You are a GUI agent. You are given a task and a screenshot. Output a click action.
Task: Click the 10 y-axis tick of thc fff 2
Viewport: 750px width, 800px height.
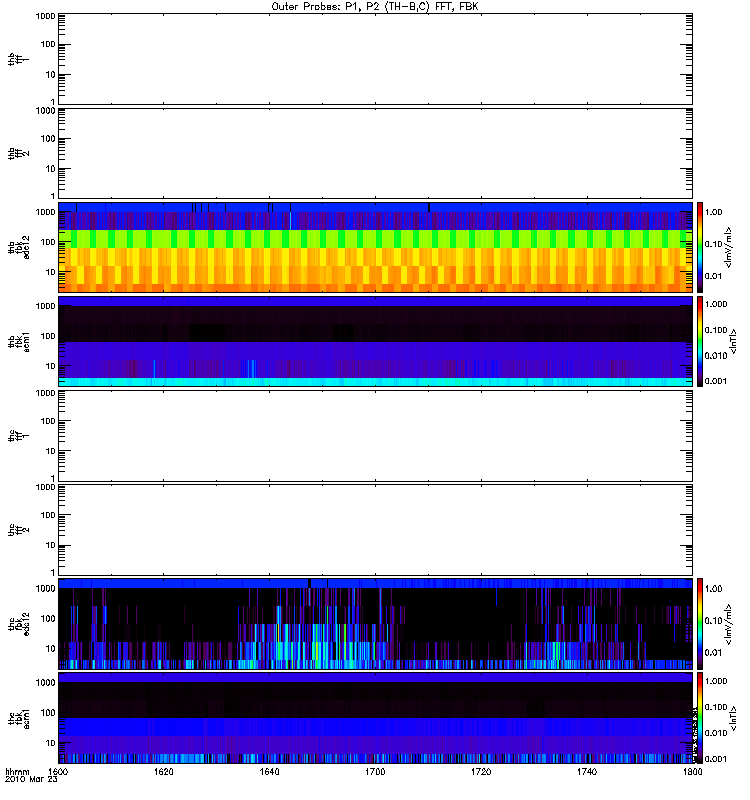click(x=51, y=545)
